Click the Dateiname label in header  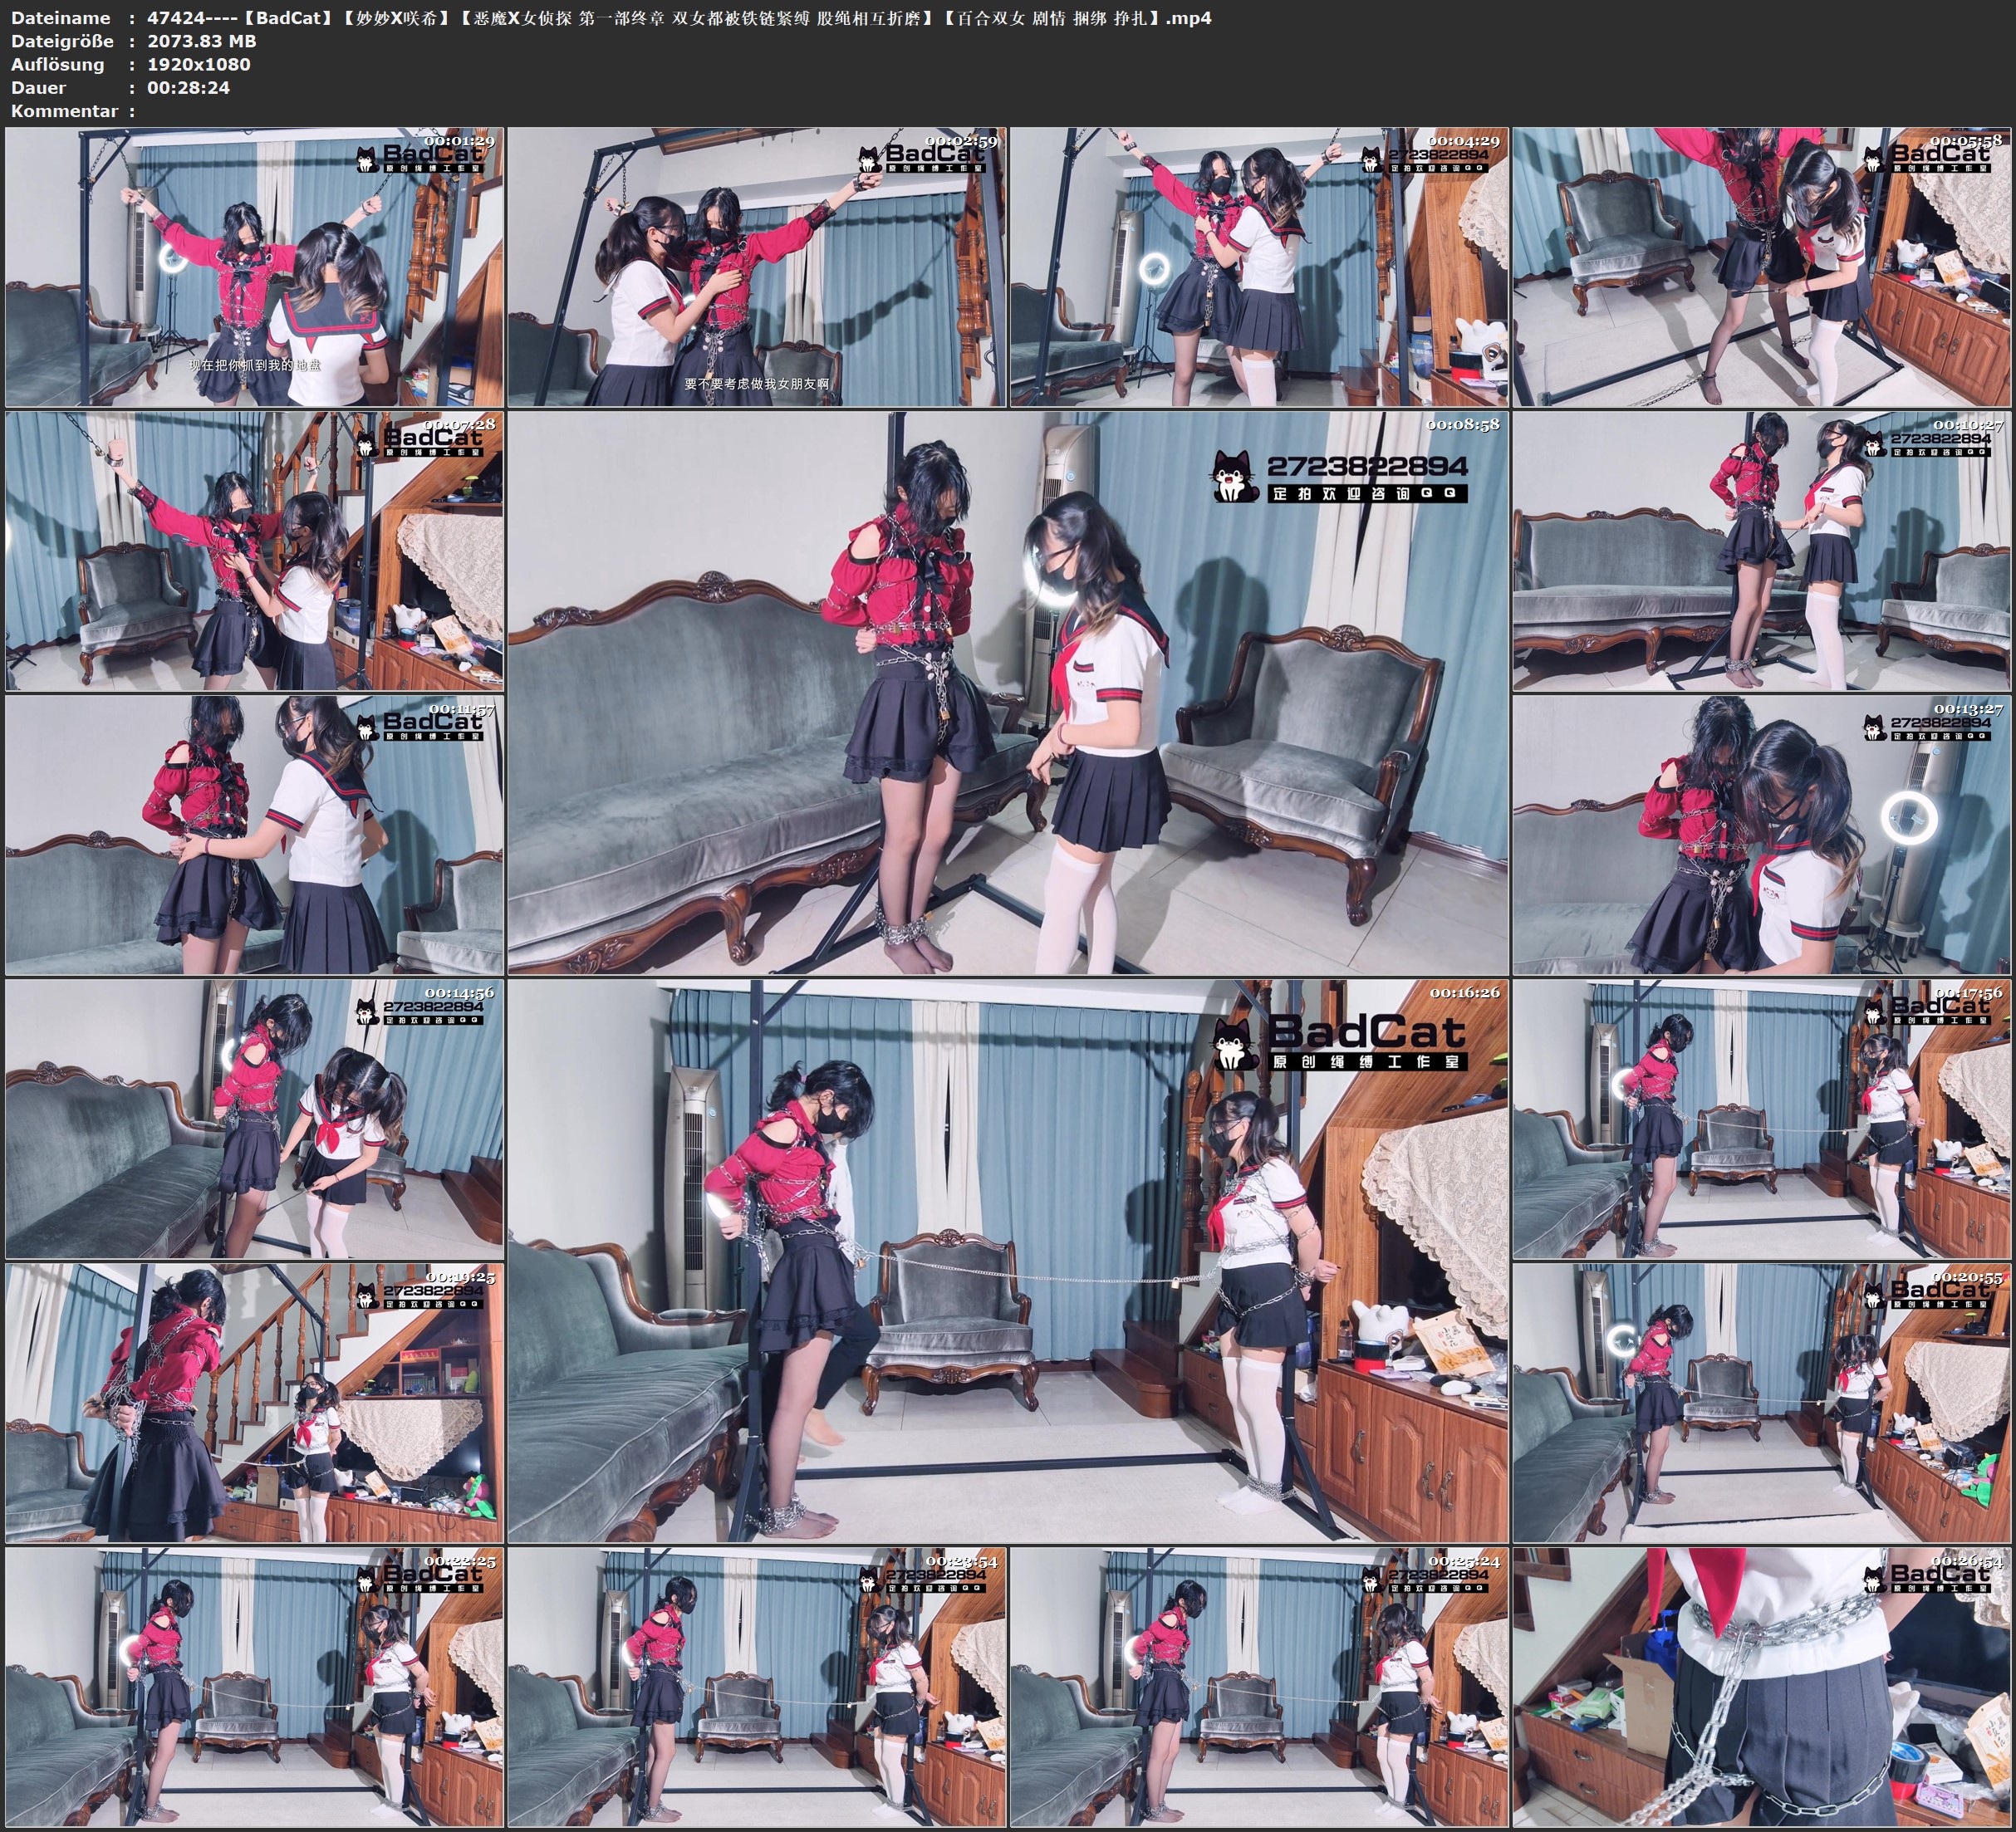(x=60, y=18)
